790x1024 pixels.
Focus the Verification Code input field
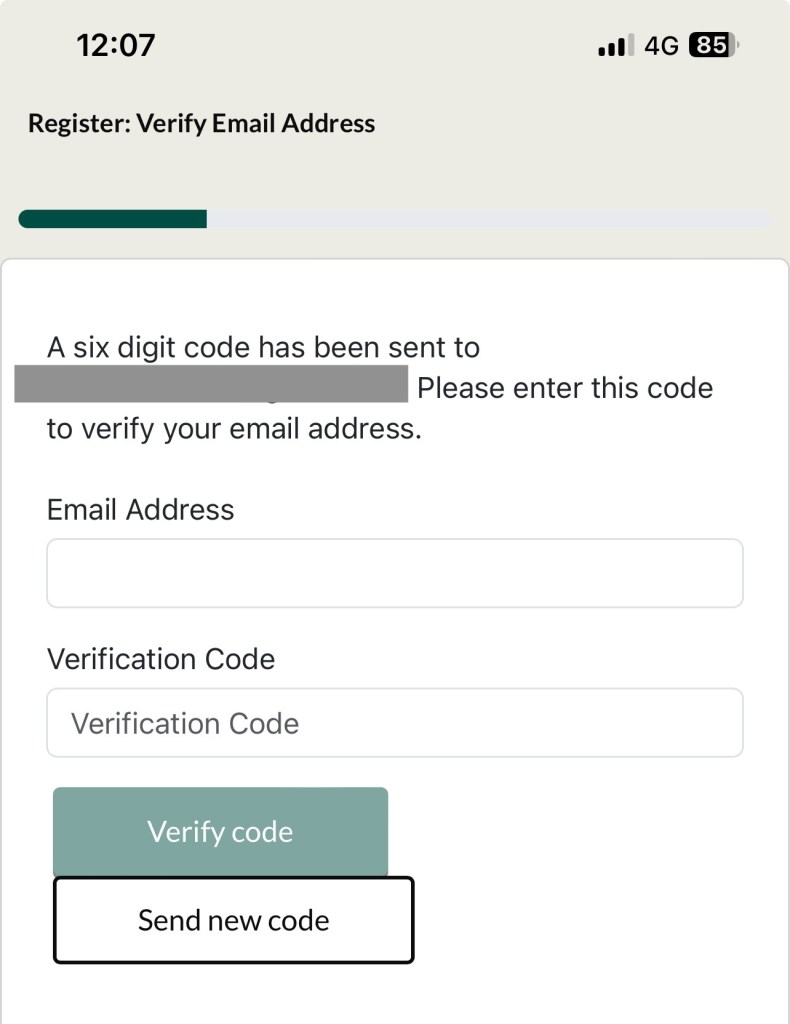coord(394,722)
